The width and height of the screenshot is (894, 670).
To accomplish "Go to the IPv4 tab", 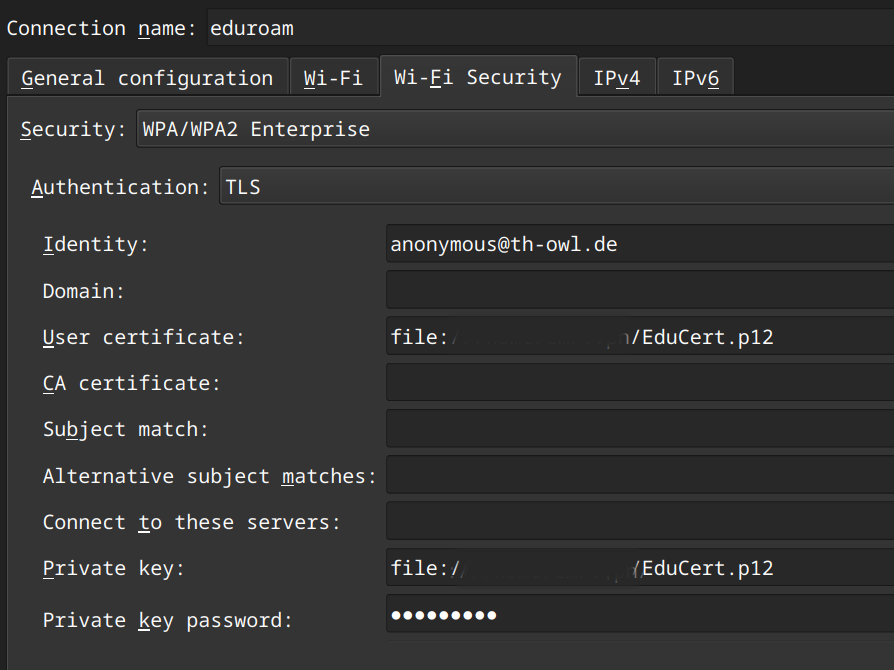I will click(x=617, y=78).
